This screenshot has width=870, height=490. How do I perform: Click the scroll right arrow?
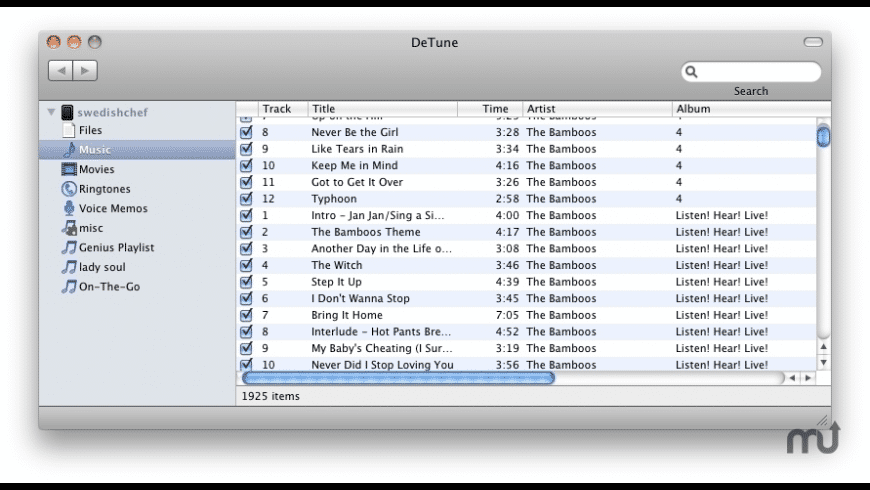[808, 378]
